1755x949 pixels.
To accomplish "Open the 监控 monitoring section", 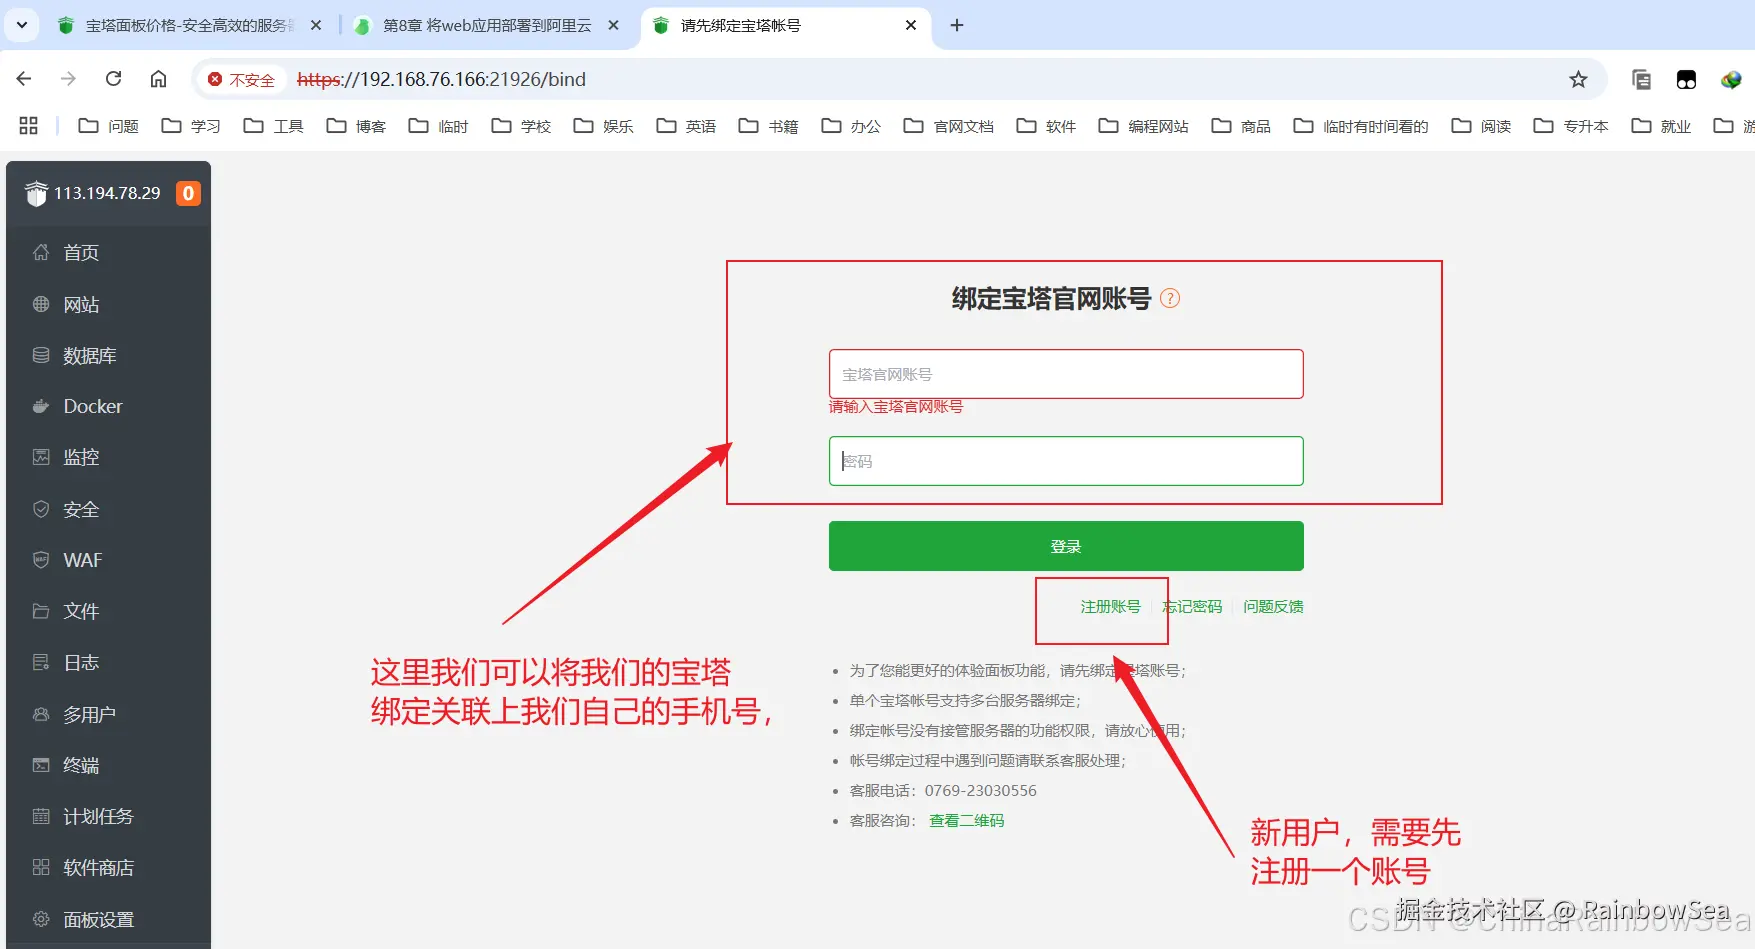I will click(x=81, y=457).
